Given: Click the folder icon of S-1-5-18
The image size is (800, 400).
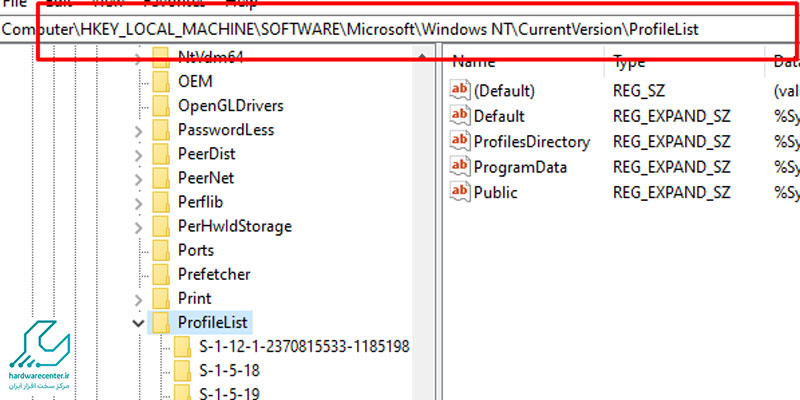Looking at the screenshot, I should [182, 370].
